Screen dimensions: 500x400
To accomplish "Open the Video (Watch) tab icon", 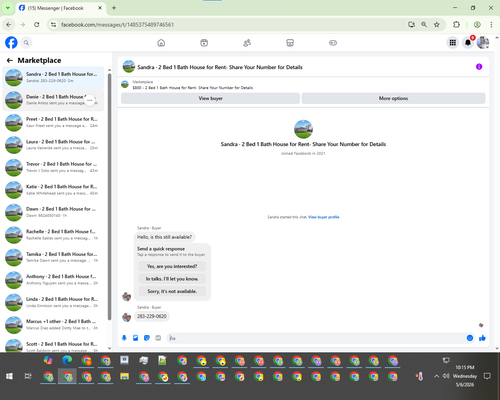I will [204, 43].
